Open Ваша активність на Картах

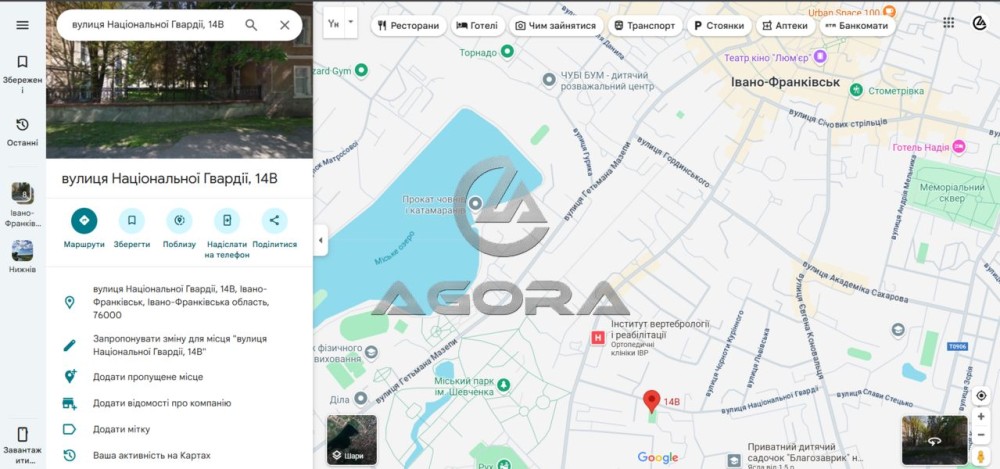point(179,455)
